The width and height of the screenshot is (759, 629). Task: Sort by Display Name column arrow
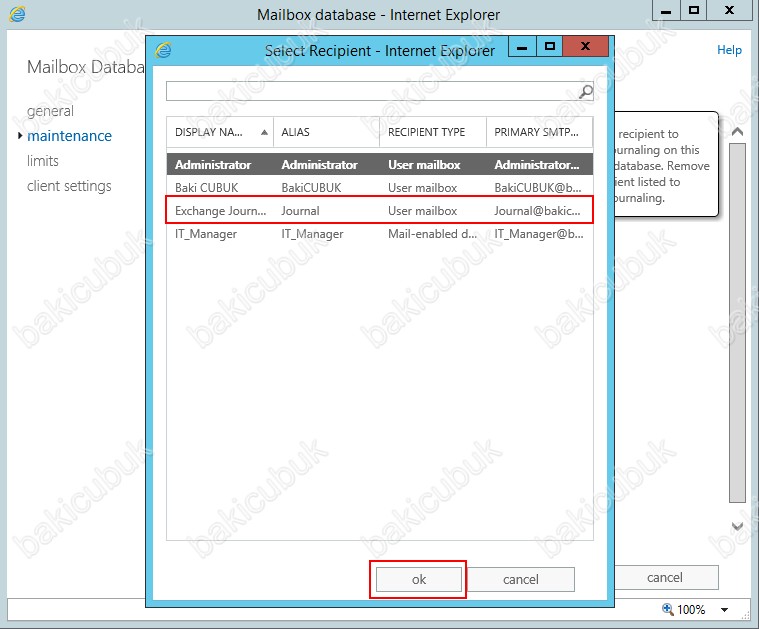tap(264, 132)
